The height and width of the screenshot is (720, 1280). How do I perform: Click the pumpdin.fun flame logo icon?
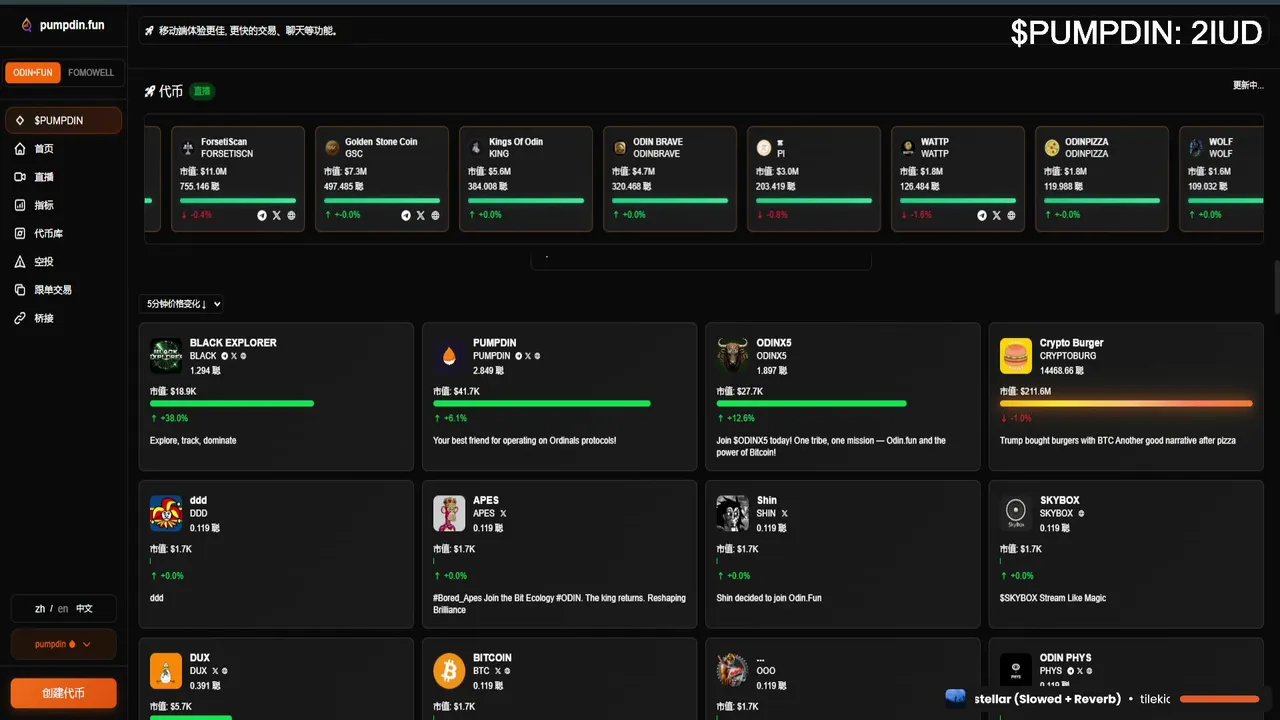27,25
